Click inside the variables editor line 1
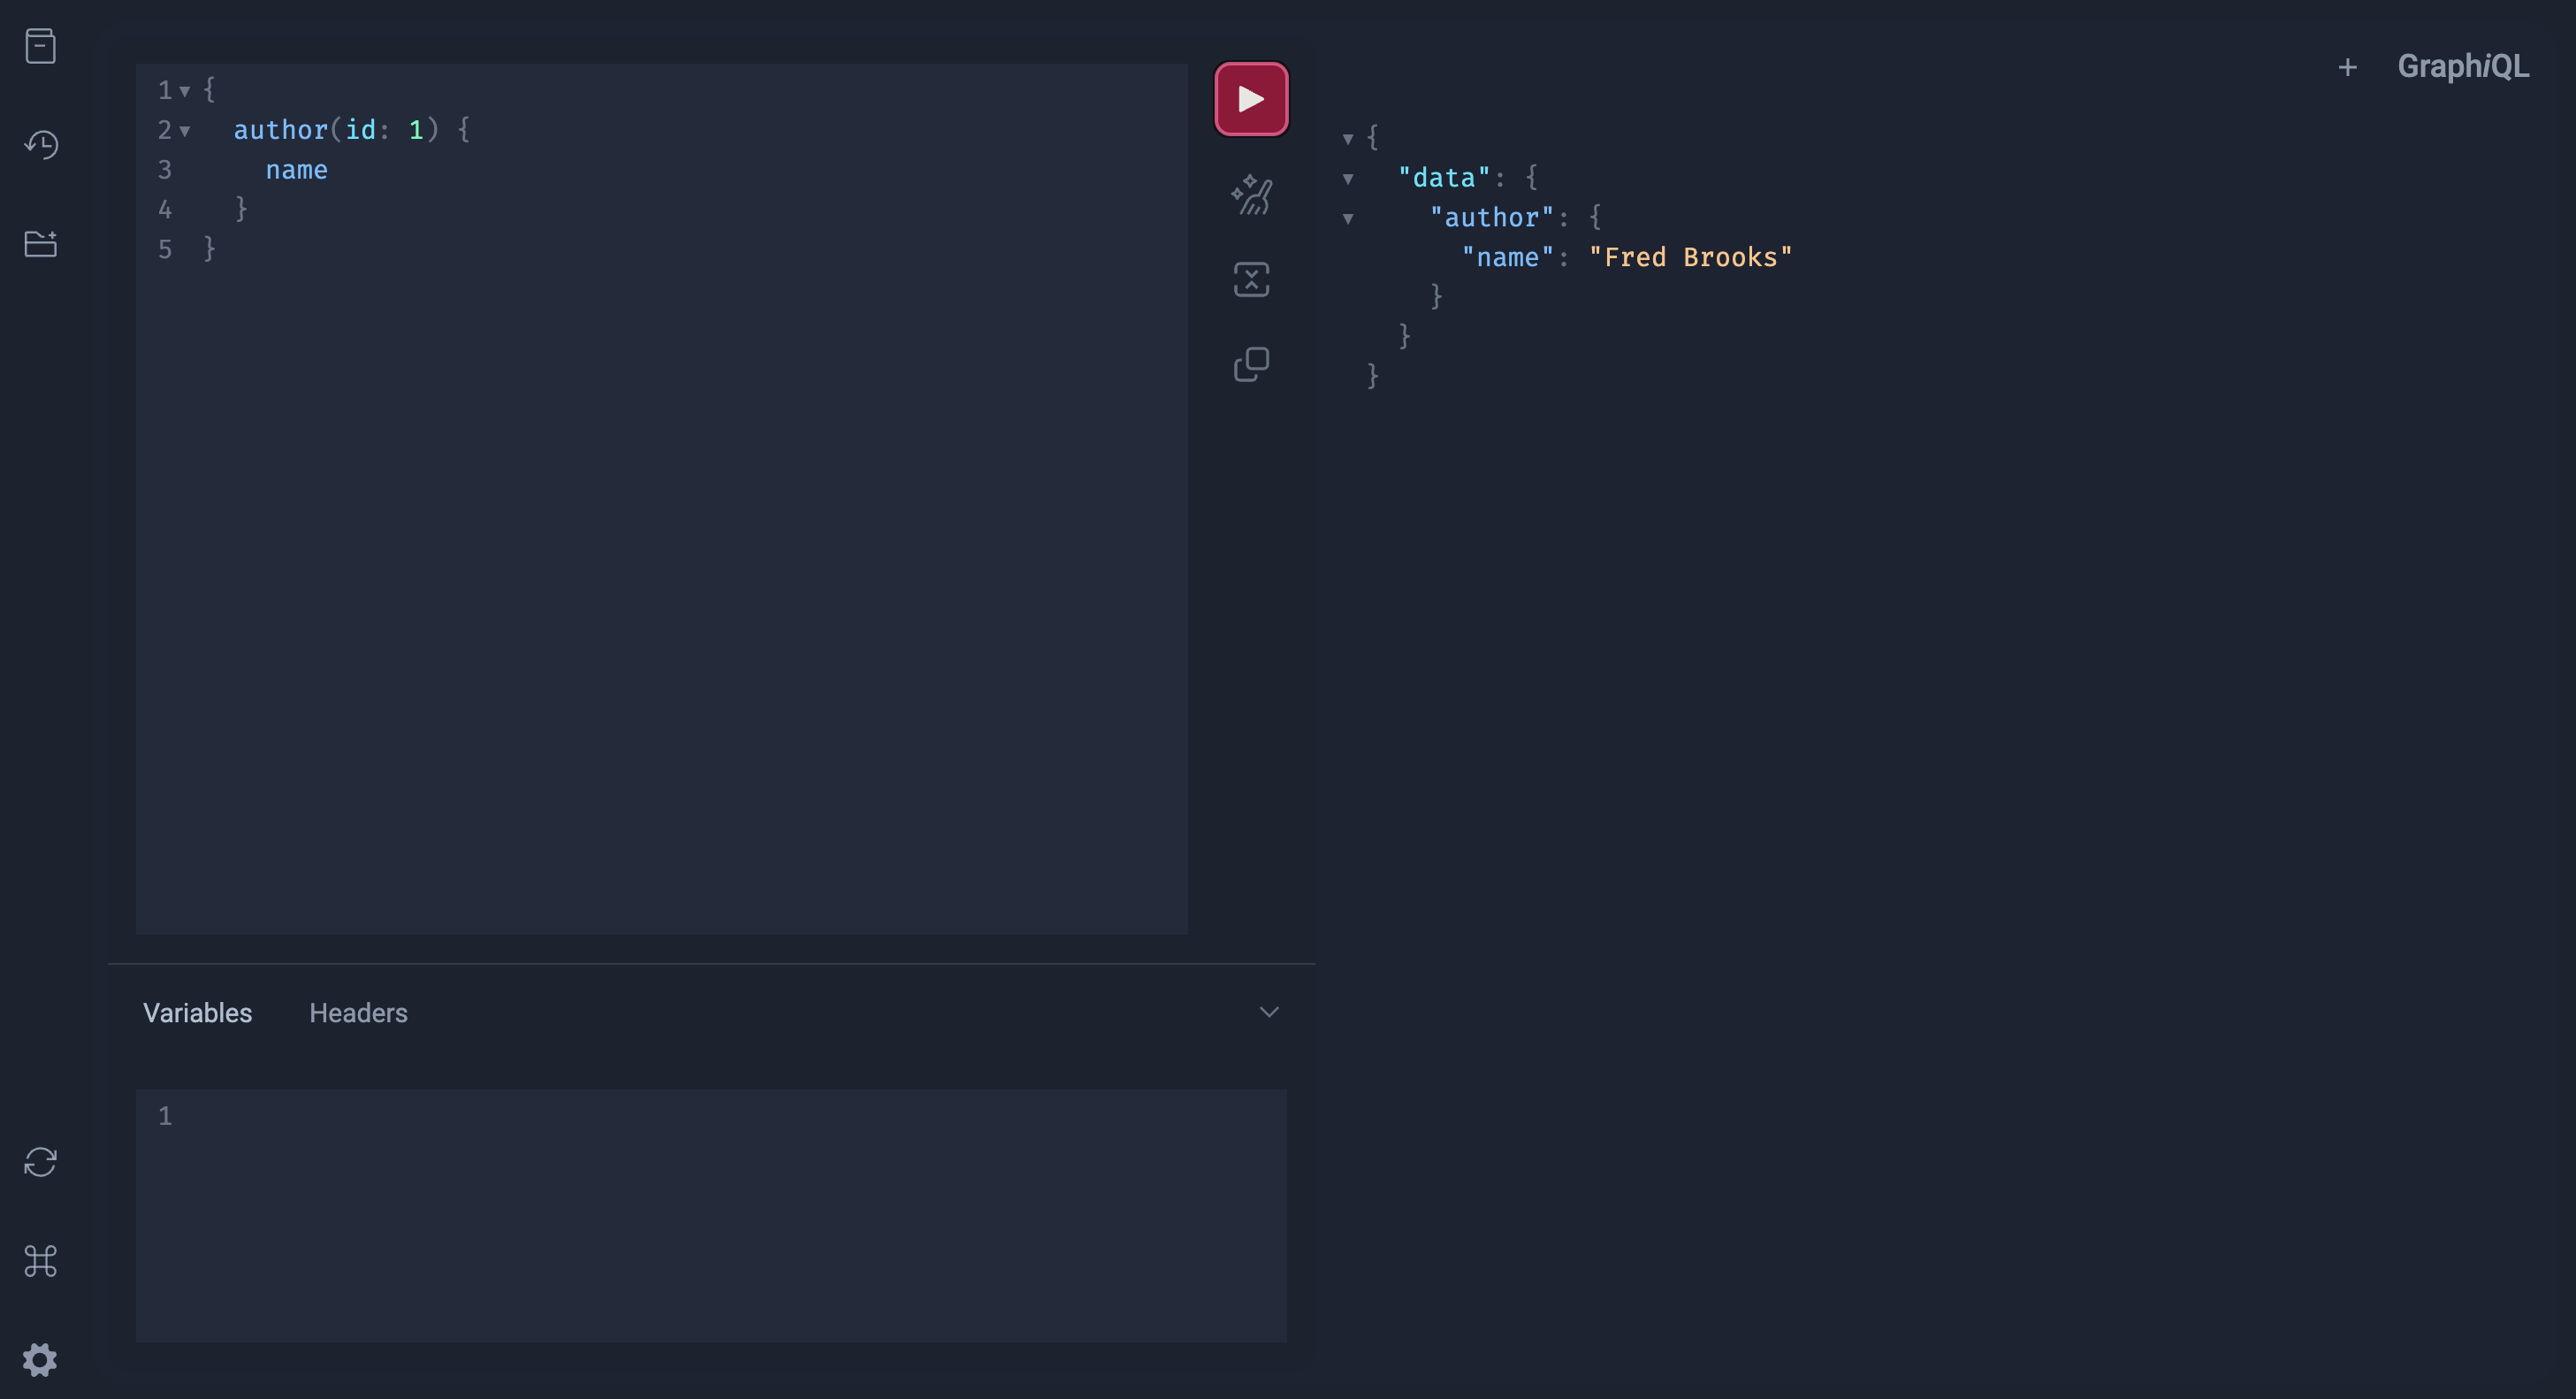2576x1399 pixels. (x=700, y=1116)
